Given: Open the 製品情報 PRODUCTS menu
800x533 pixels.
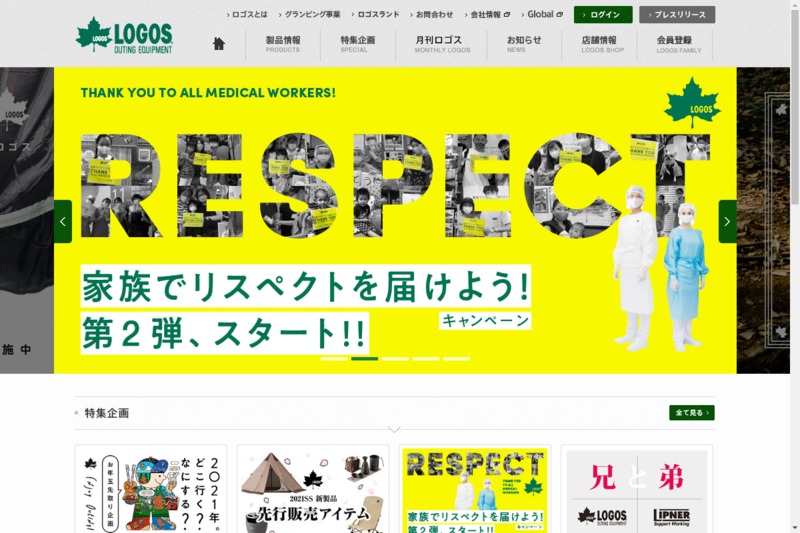Looking at the screenshot, I should (x=283, y=44).
